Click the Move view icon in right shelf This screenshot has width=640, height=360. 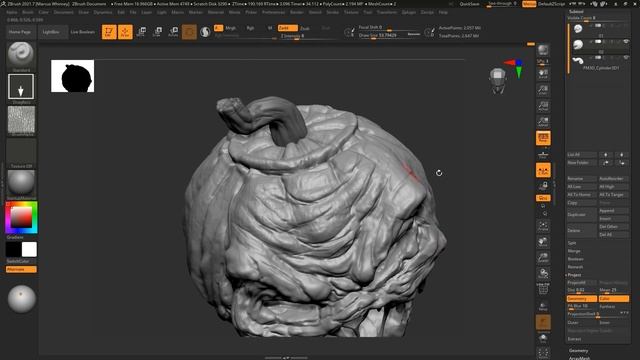click(543, 242)
